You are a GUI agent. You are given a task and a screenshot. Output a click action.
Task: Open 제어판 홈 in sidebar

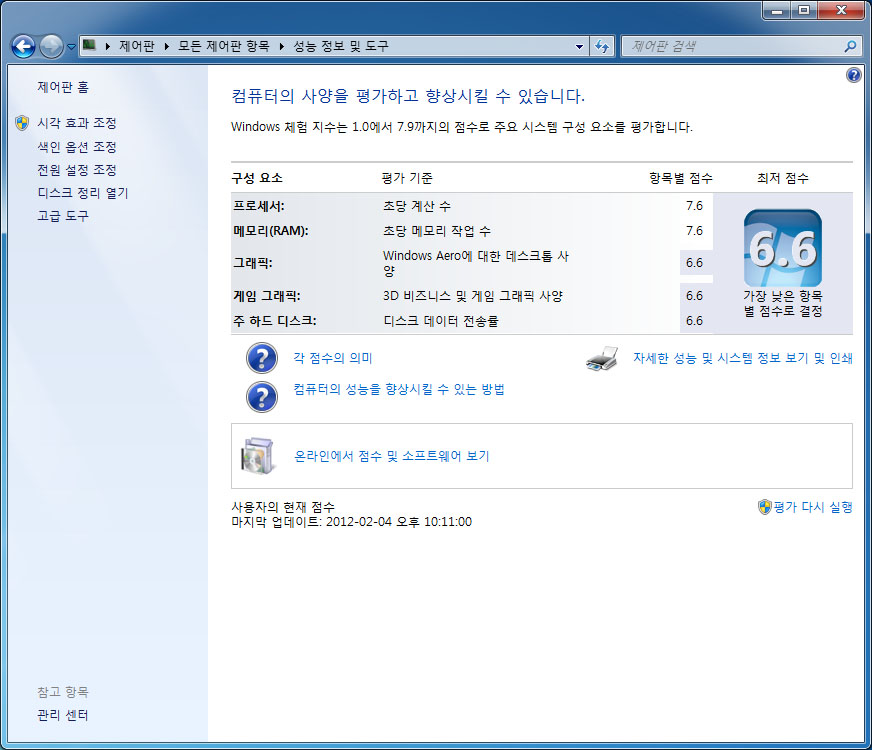pos(63,87)
